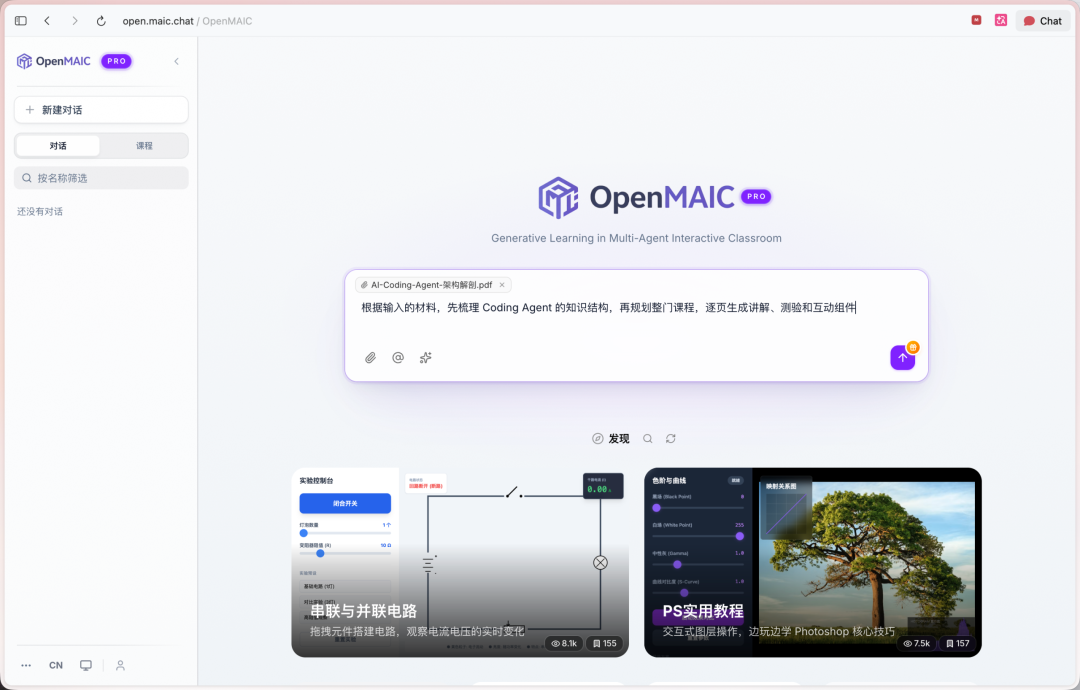
Task: Switch to the 对话 tab
Action: coord(58,146)
